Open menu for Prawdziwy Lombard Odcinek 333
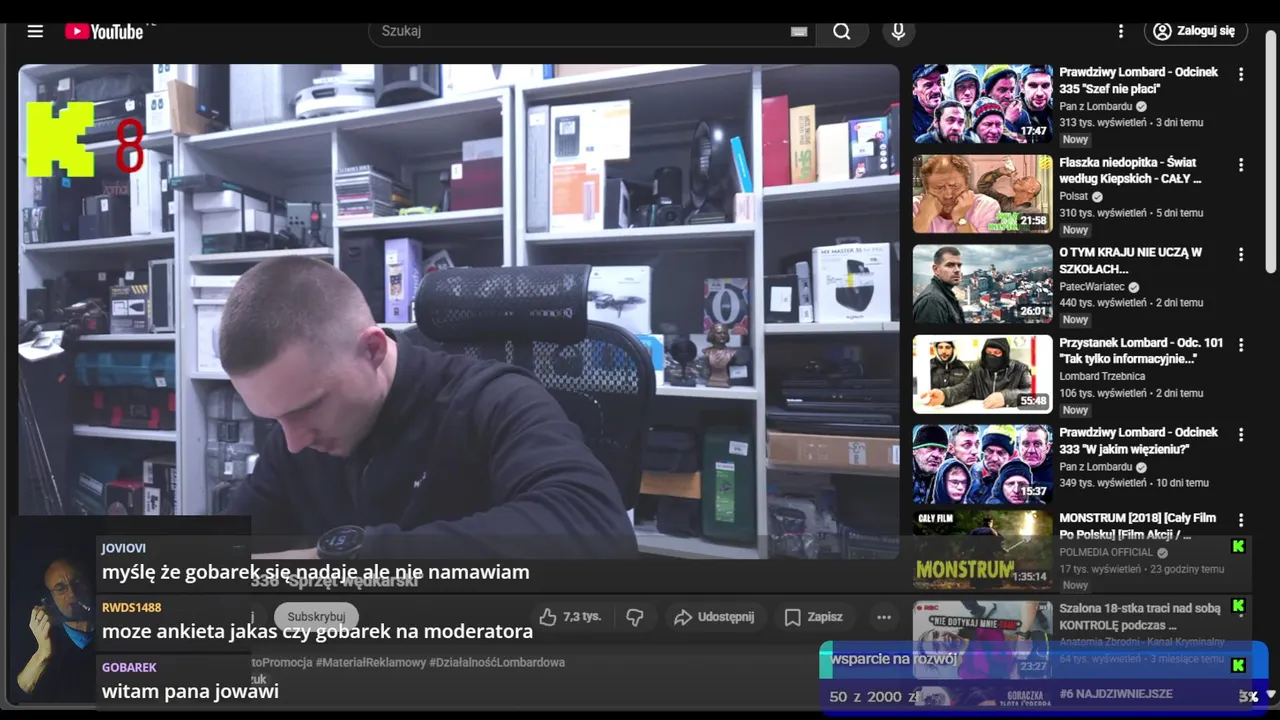 [x=1241, y=435]
